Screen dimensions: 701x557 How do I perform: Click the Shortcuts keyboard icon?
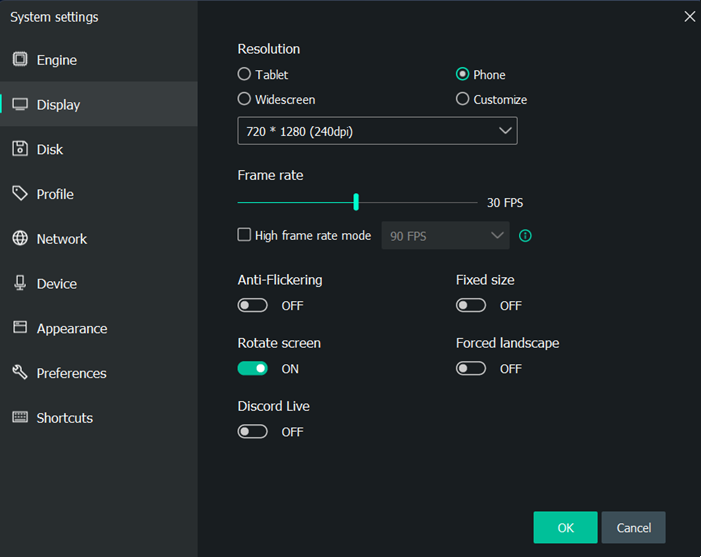point(20,417)
